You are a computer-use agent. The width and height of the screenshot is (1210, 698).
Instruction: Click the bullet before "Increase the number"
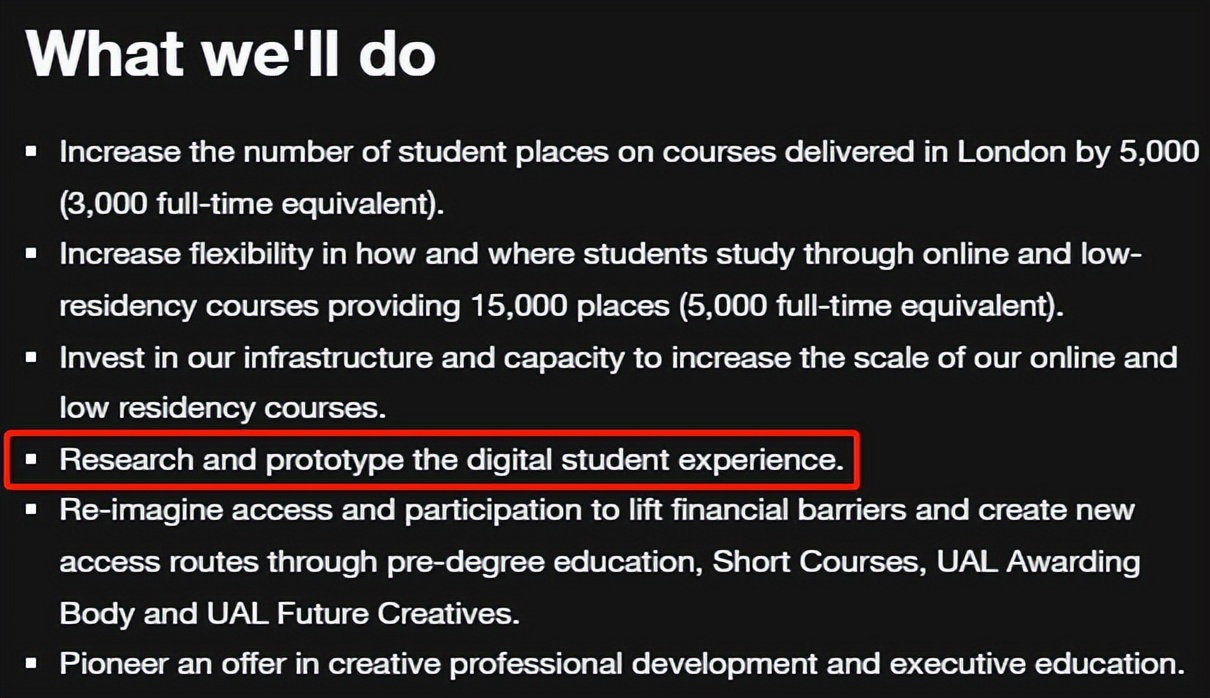(32, 152)
